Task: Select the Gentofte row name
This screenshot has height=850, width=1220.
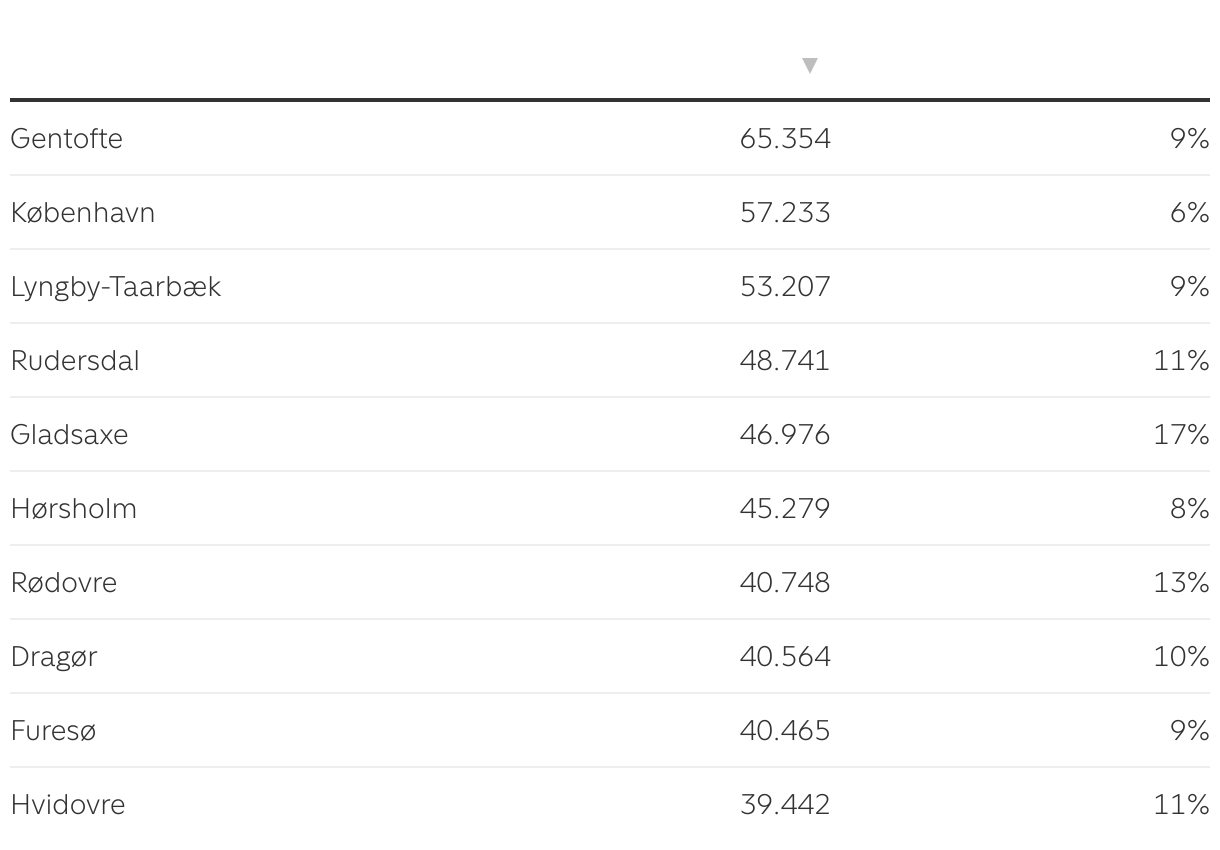Action: tap(67, 138)
